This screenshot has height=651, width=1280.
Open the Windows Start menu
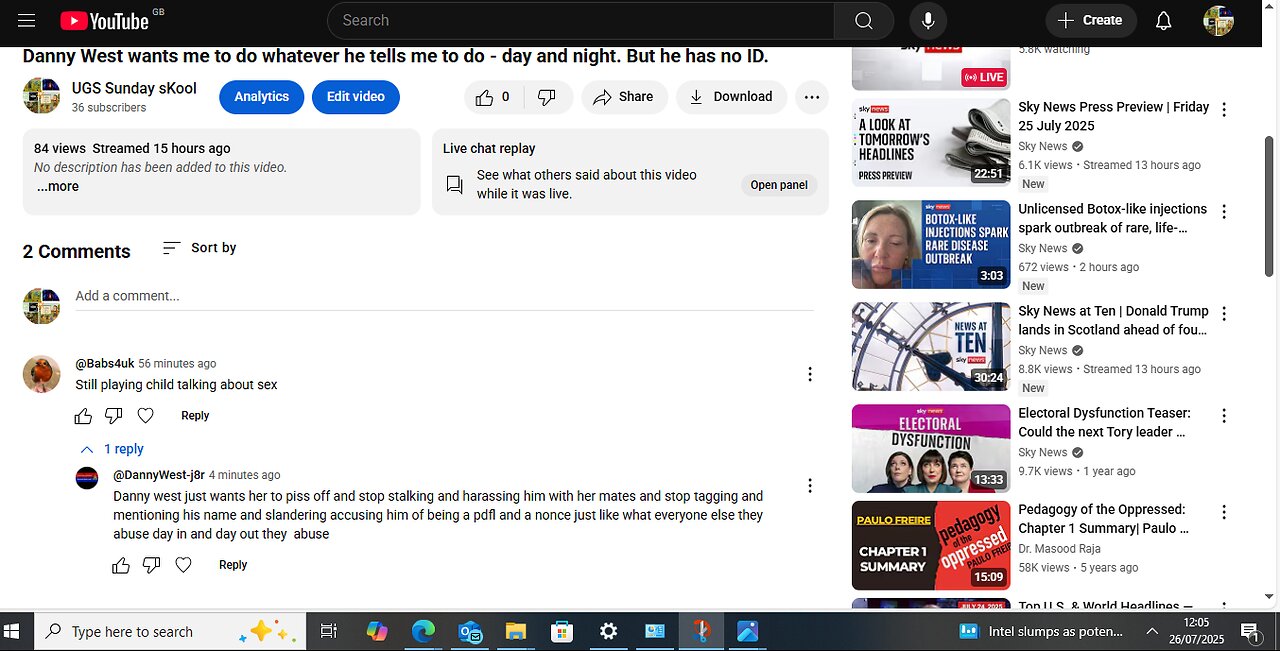(12, 632)
